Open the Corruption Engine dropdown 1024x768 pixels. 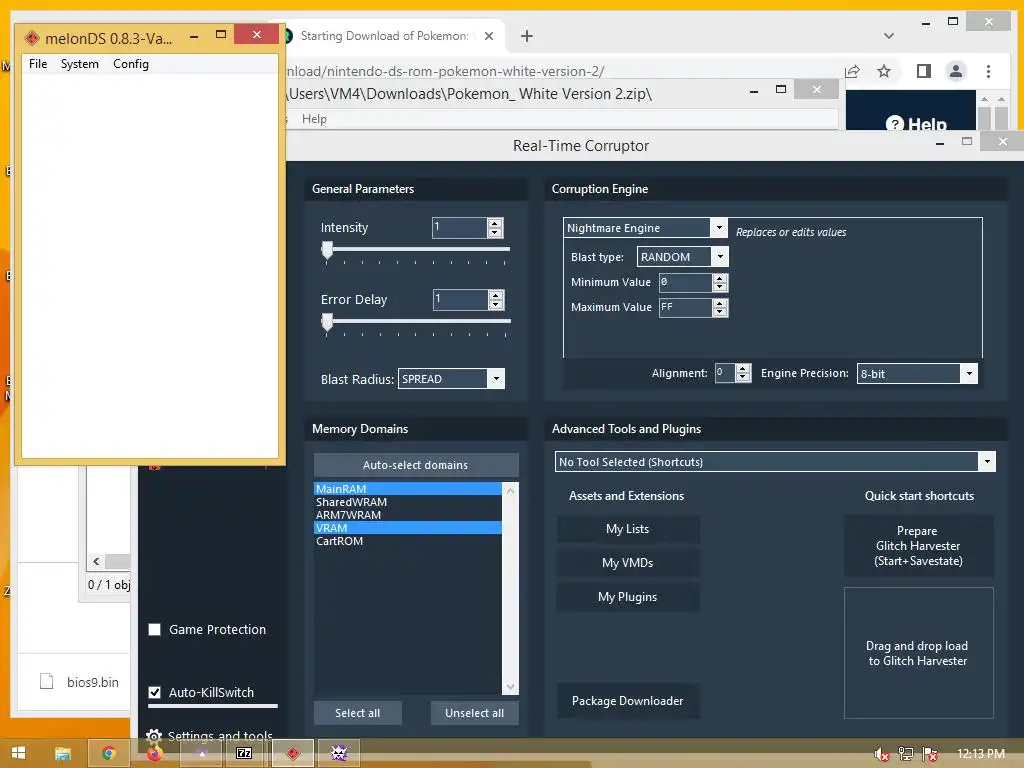(x=718, y=227)
